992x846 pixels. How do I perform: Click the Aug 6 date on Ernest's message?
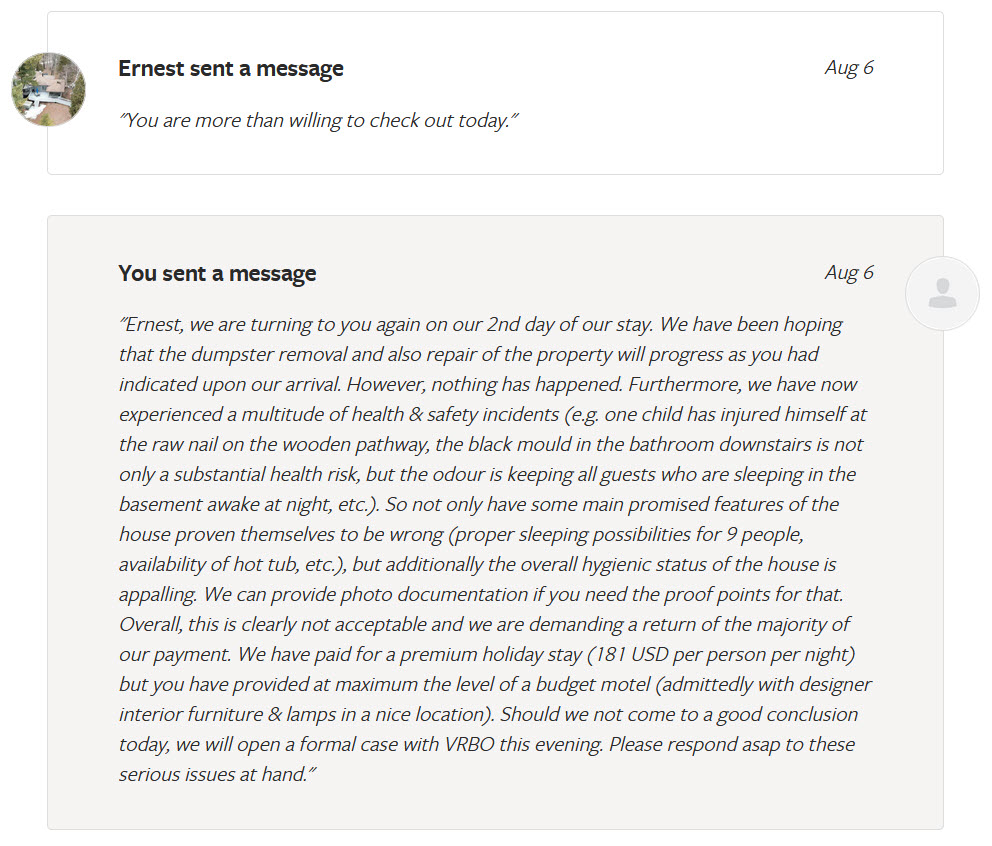click(x=848, y=67)
